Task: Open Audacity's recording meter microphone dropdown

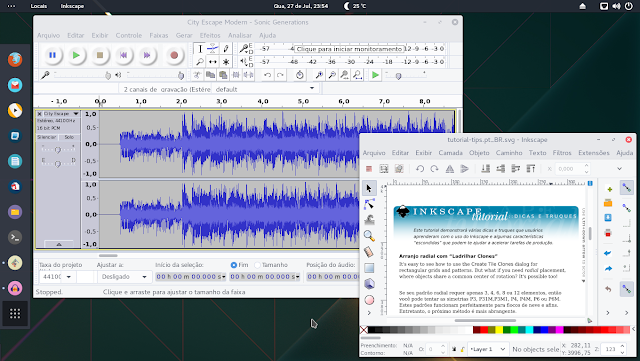Action: pos(244,49)
